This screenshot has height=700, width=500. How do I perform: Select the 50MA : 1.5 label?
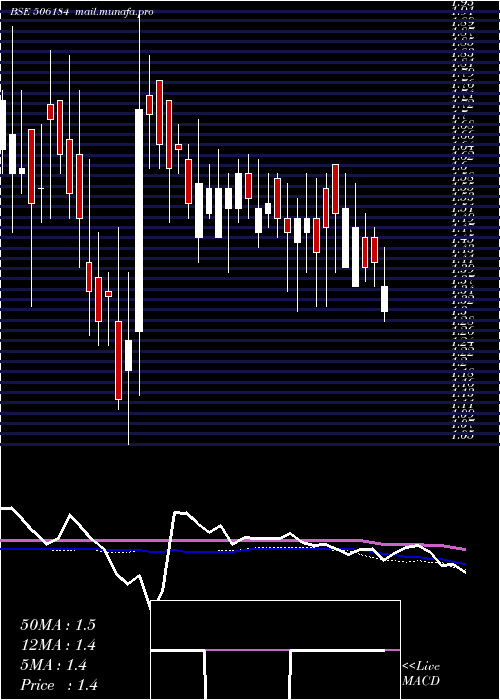58,625
